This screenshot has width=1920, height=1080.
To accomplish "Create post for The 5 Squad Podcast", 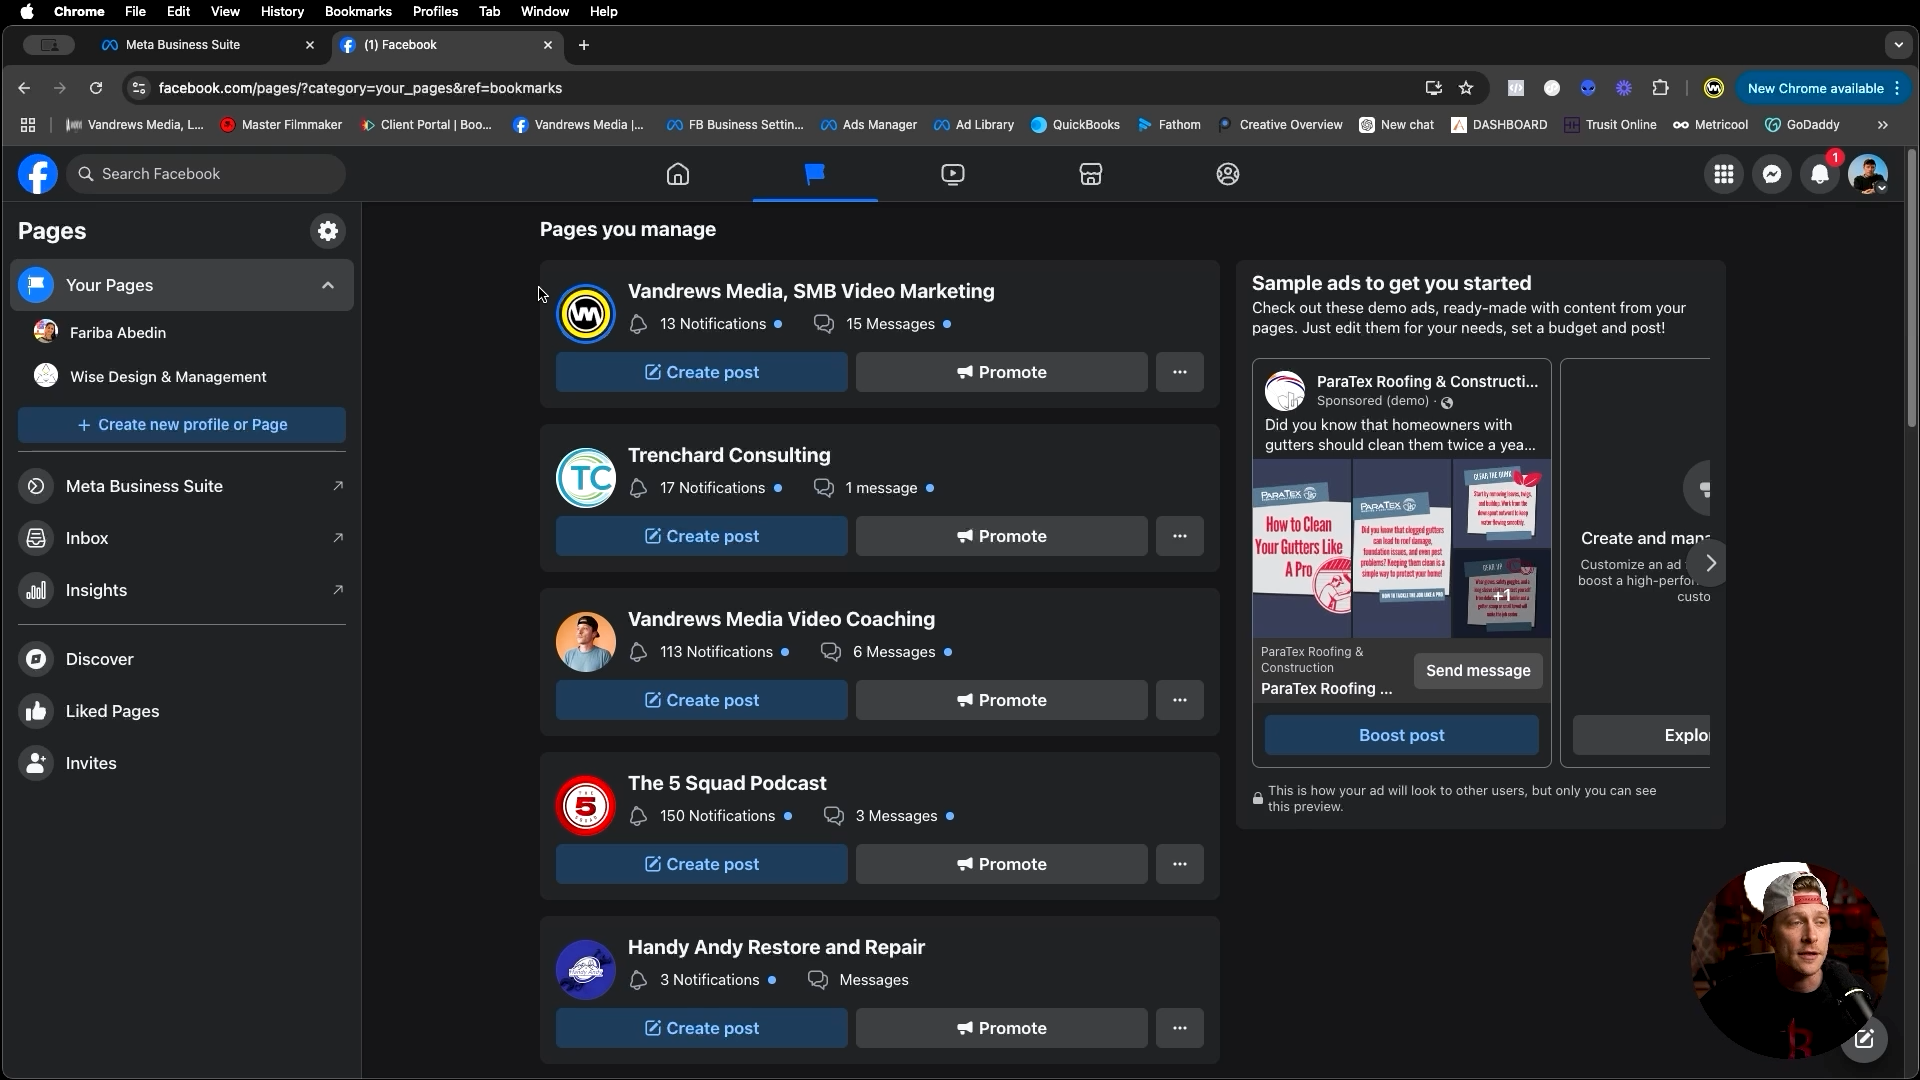I will coord(702,864).
